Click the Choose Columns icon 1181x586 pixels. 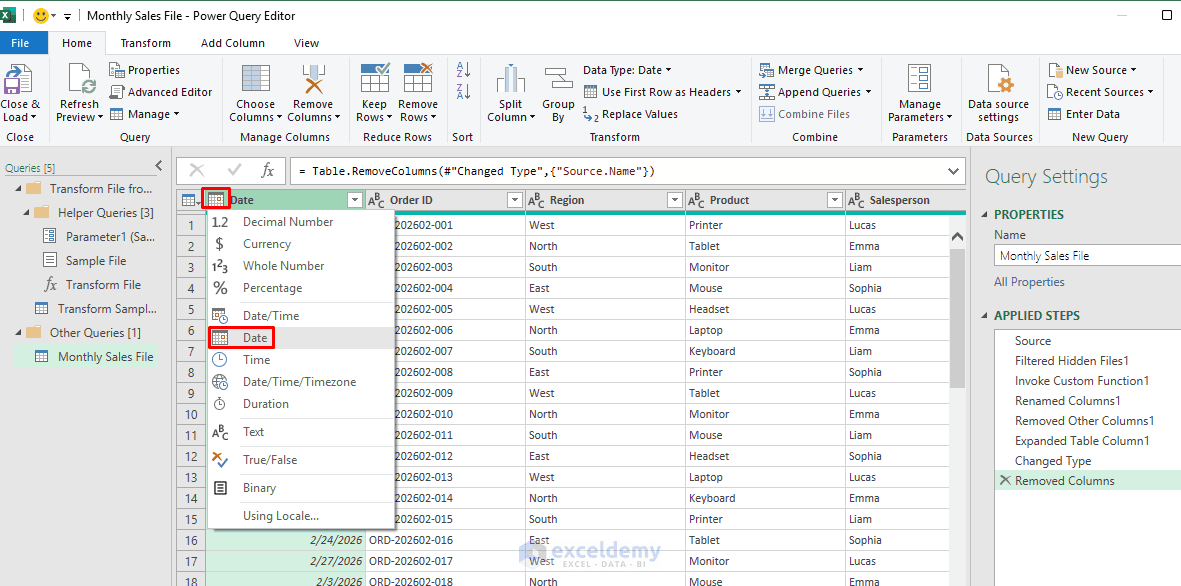(256, 80)
